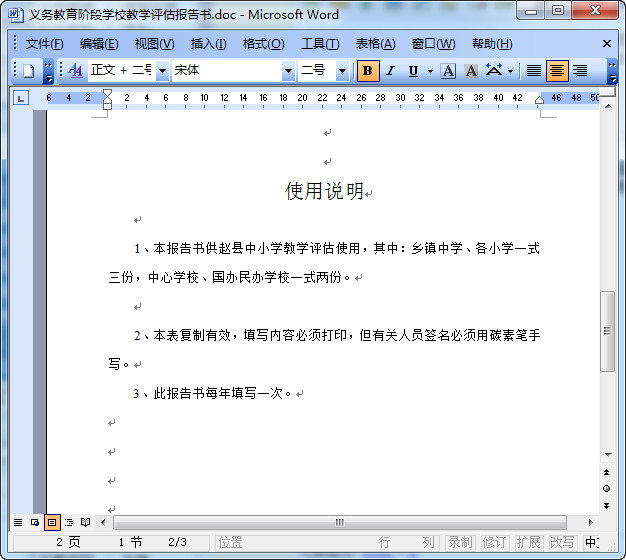Open the 视图(V) menu
The image size is (626, 560).
click(x=155, y=44)
